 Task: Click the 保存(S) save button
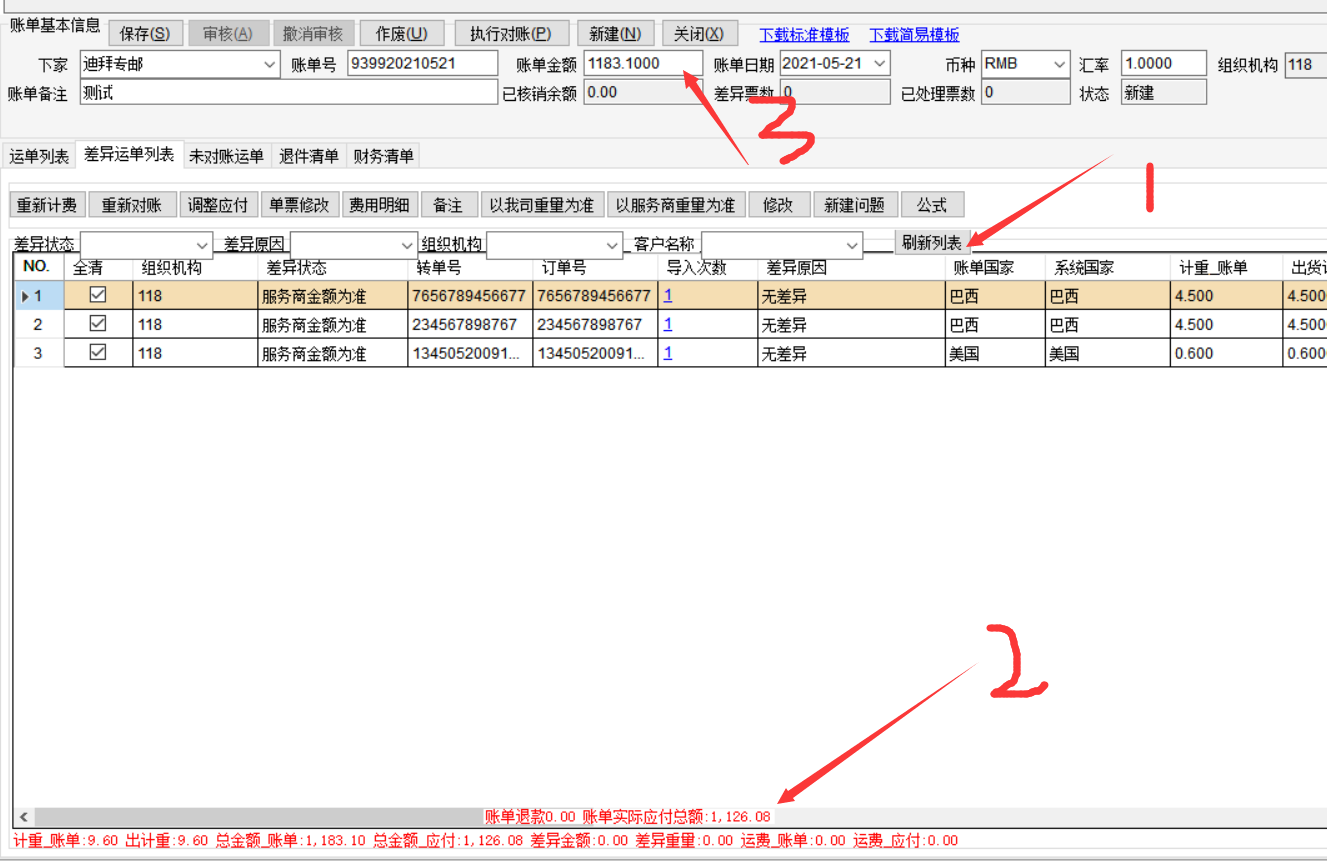pyautogui.click(x=144, y=33)
